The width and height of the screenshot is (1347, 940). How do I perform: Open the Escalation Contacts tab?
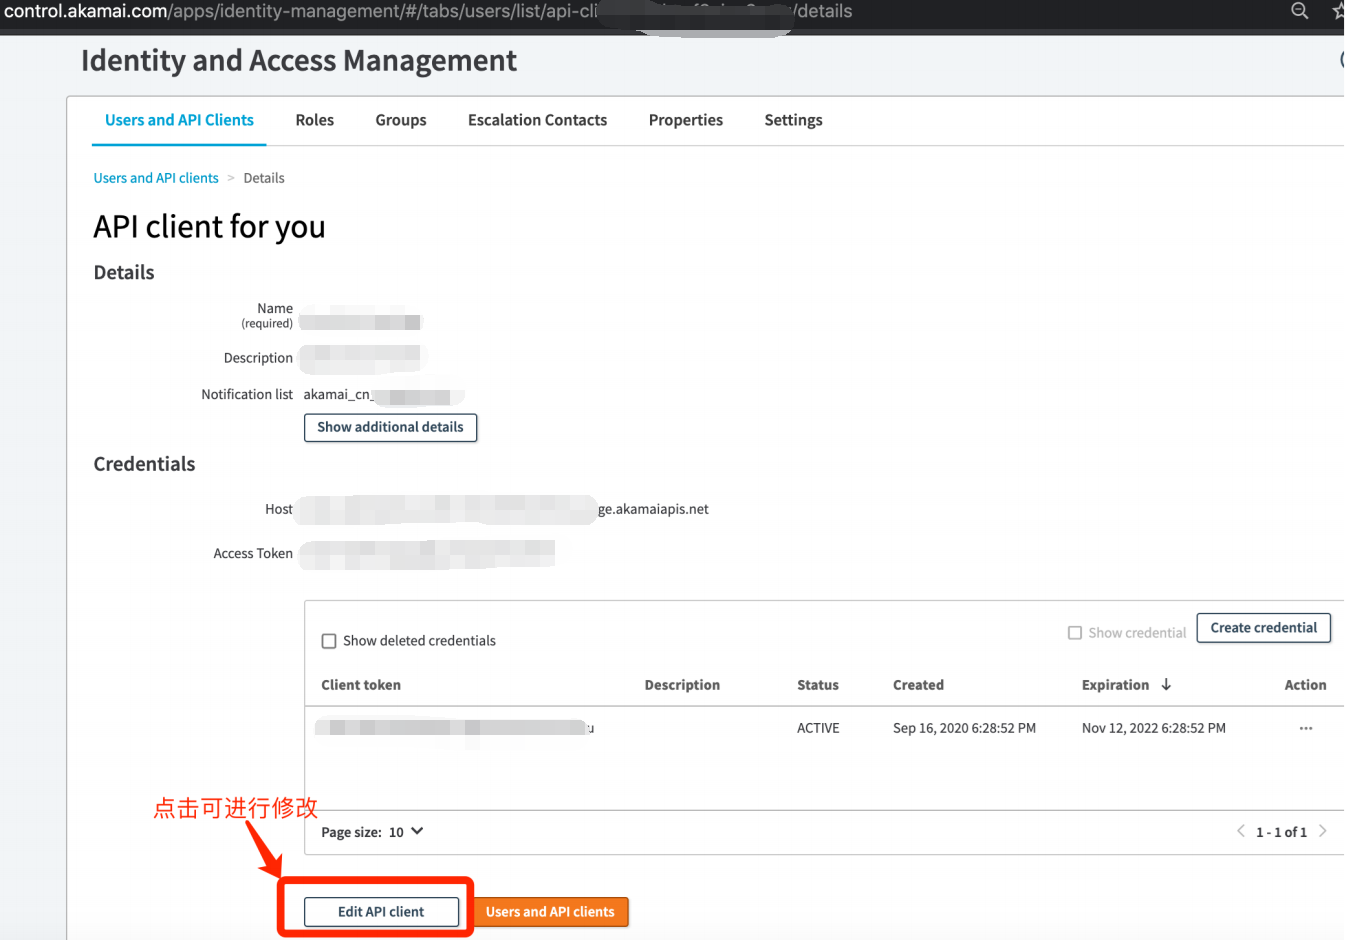pyautogui.click(x=537, y=120)
